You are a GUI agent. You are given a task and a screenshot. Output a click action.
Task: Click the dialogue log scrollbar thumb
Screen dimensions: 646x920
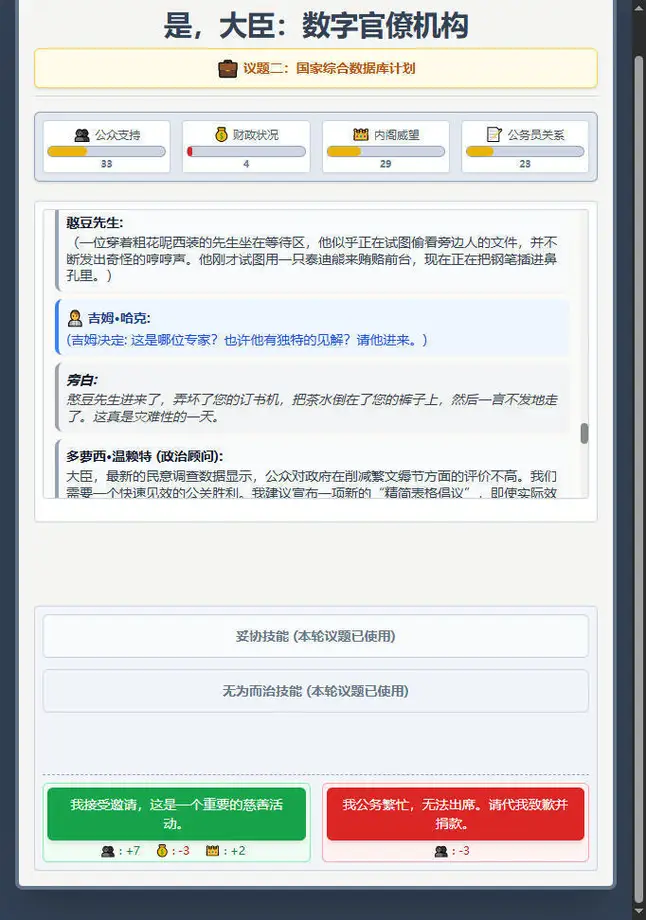584,433
